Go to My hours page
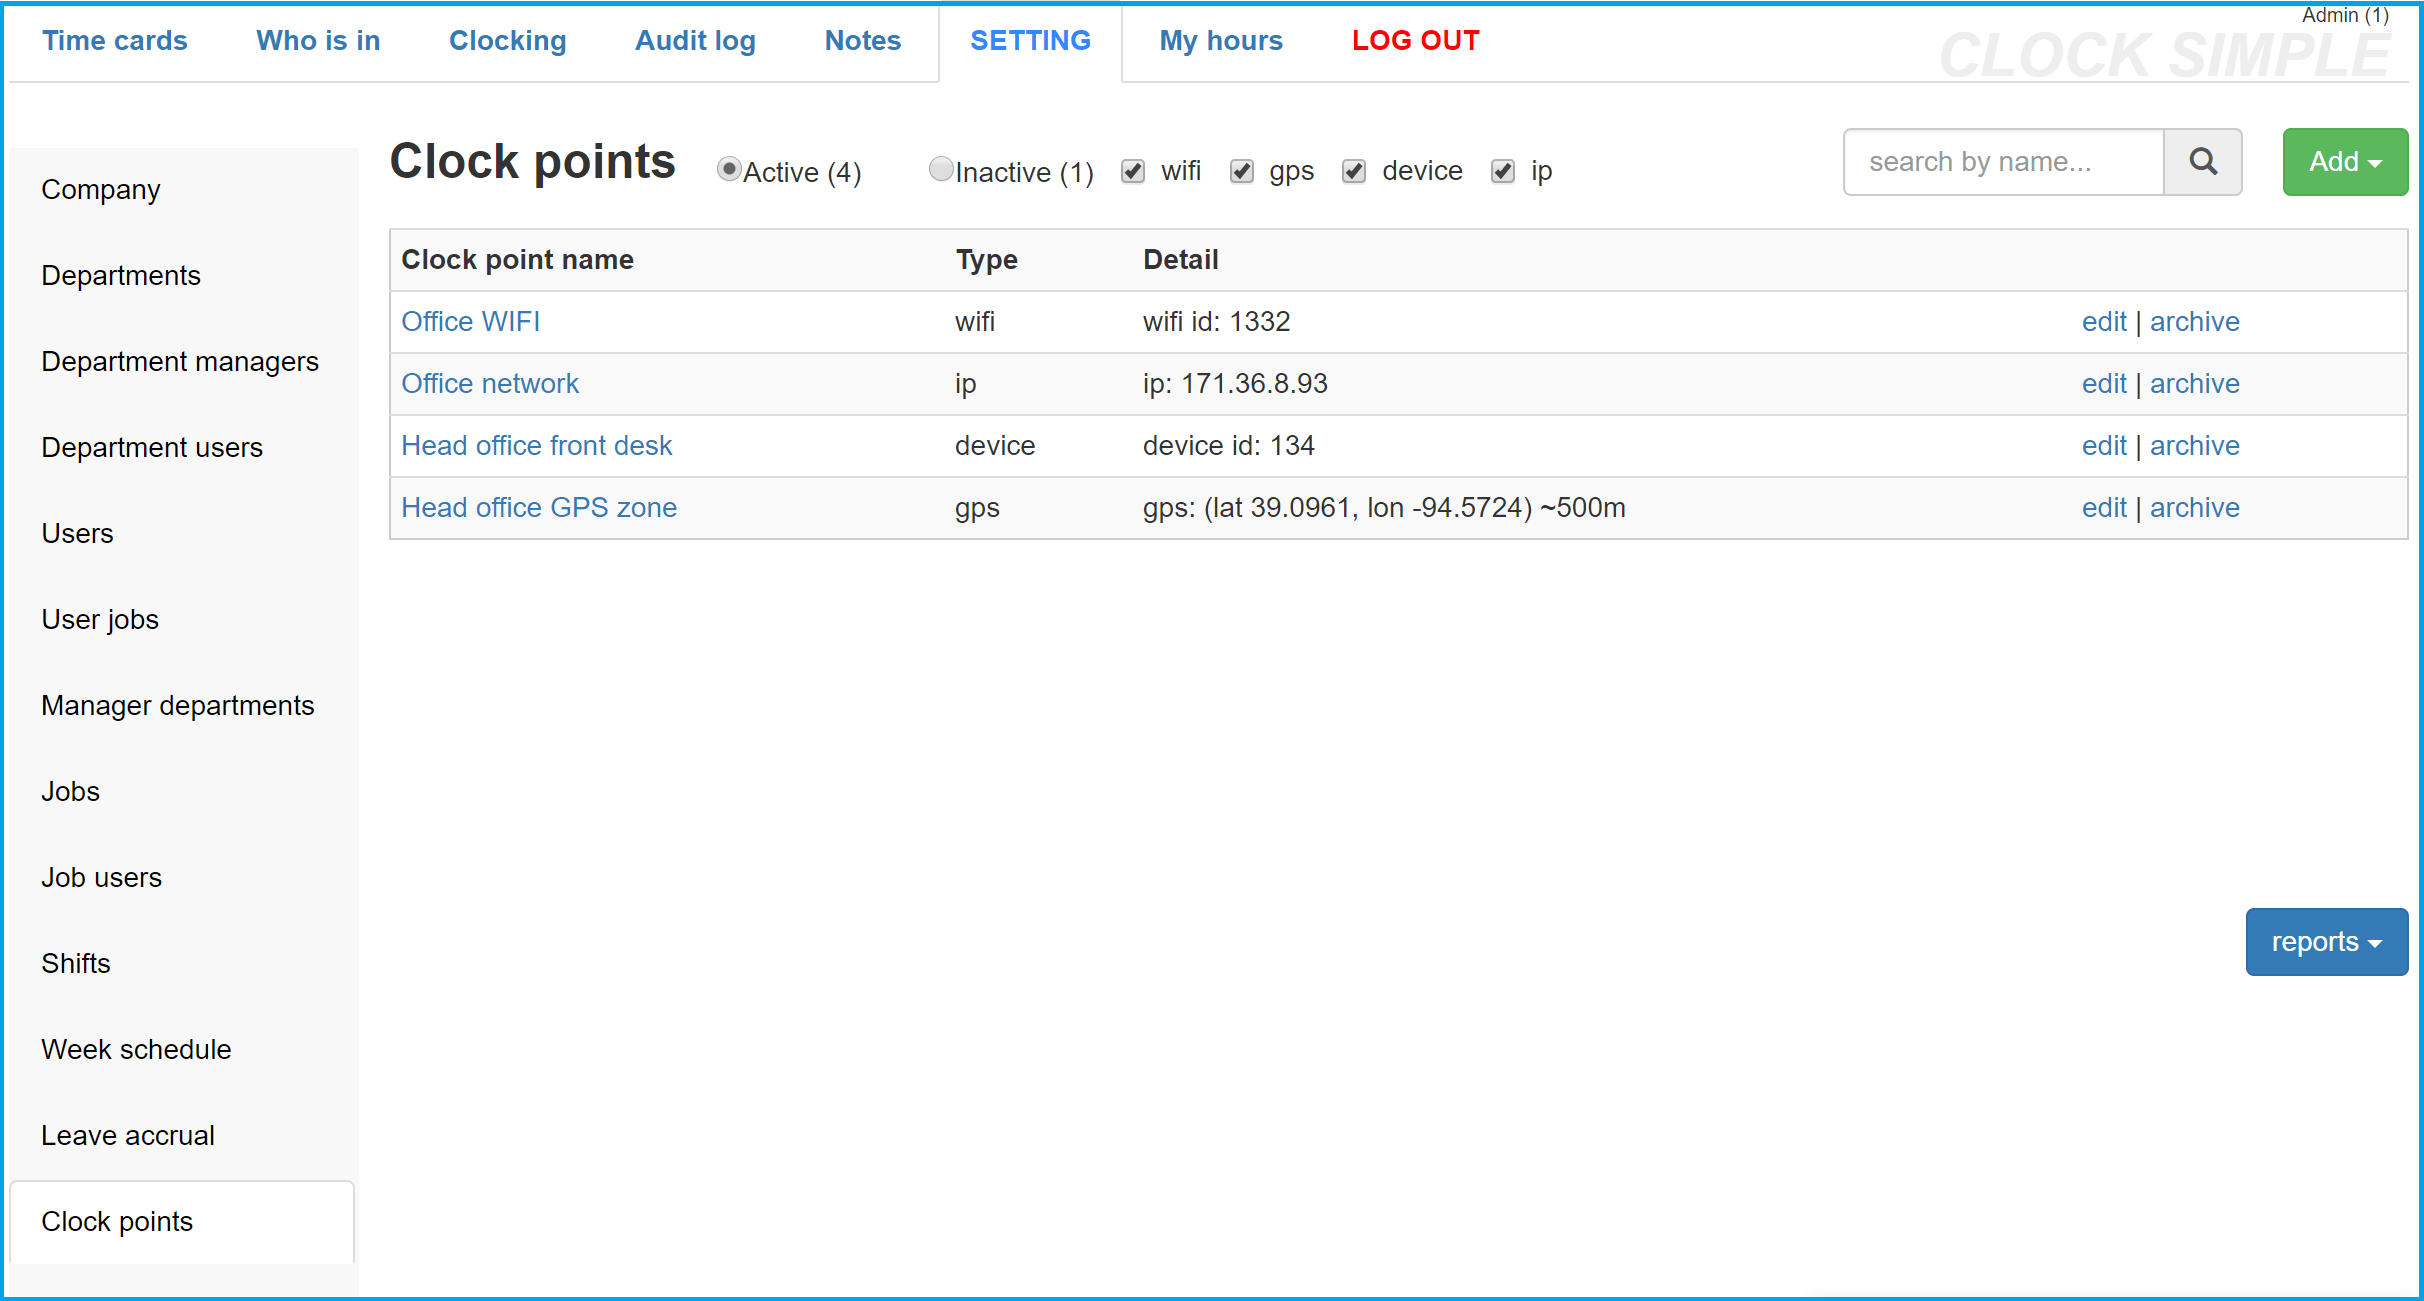2424x1301 pixels. pos(1221,41)
